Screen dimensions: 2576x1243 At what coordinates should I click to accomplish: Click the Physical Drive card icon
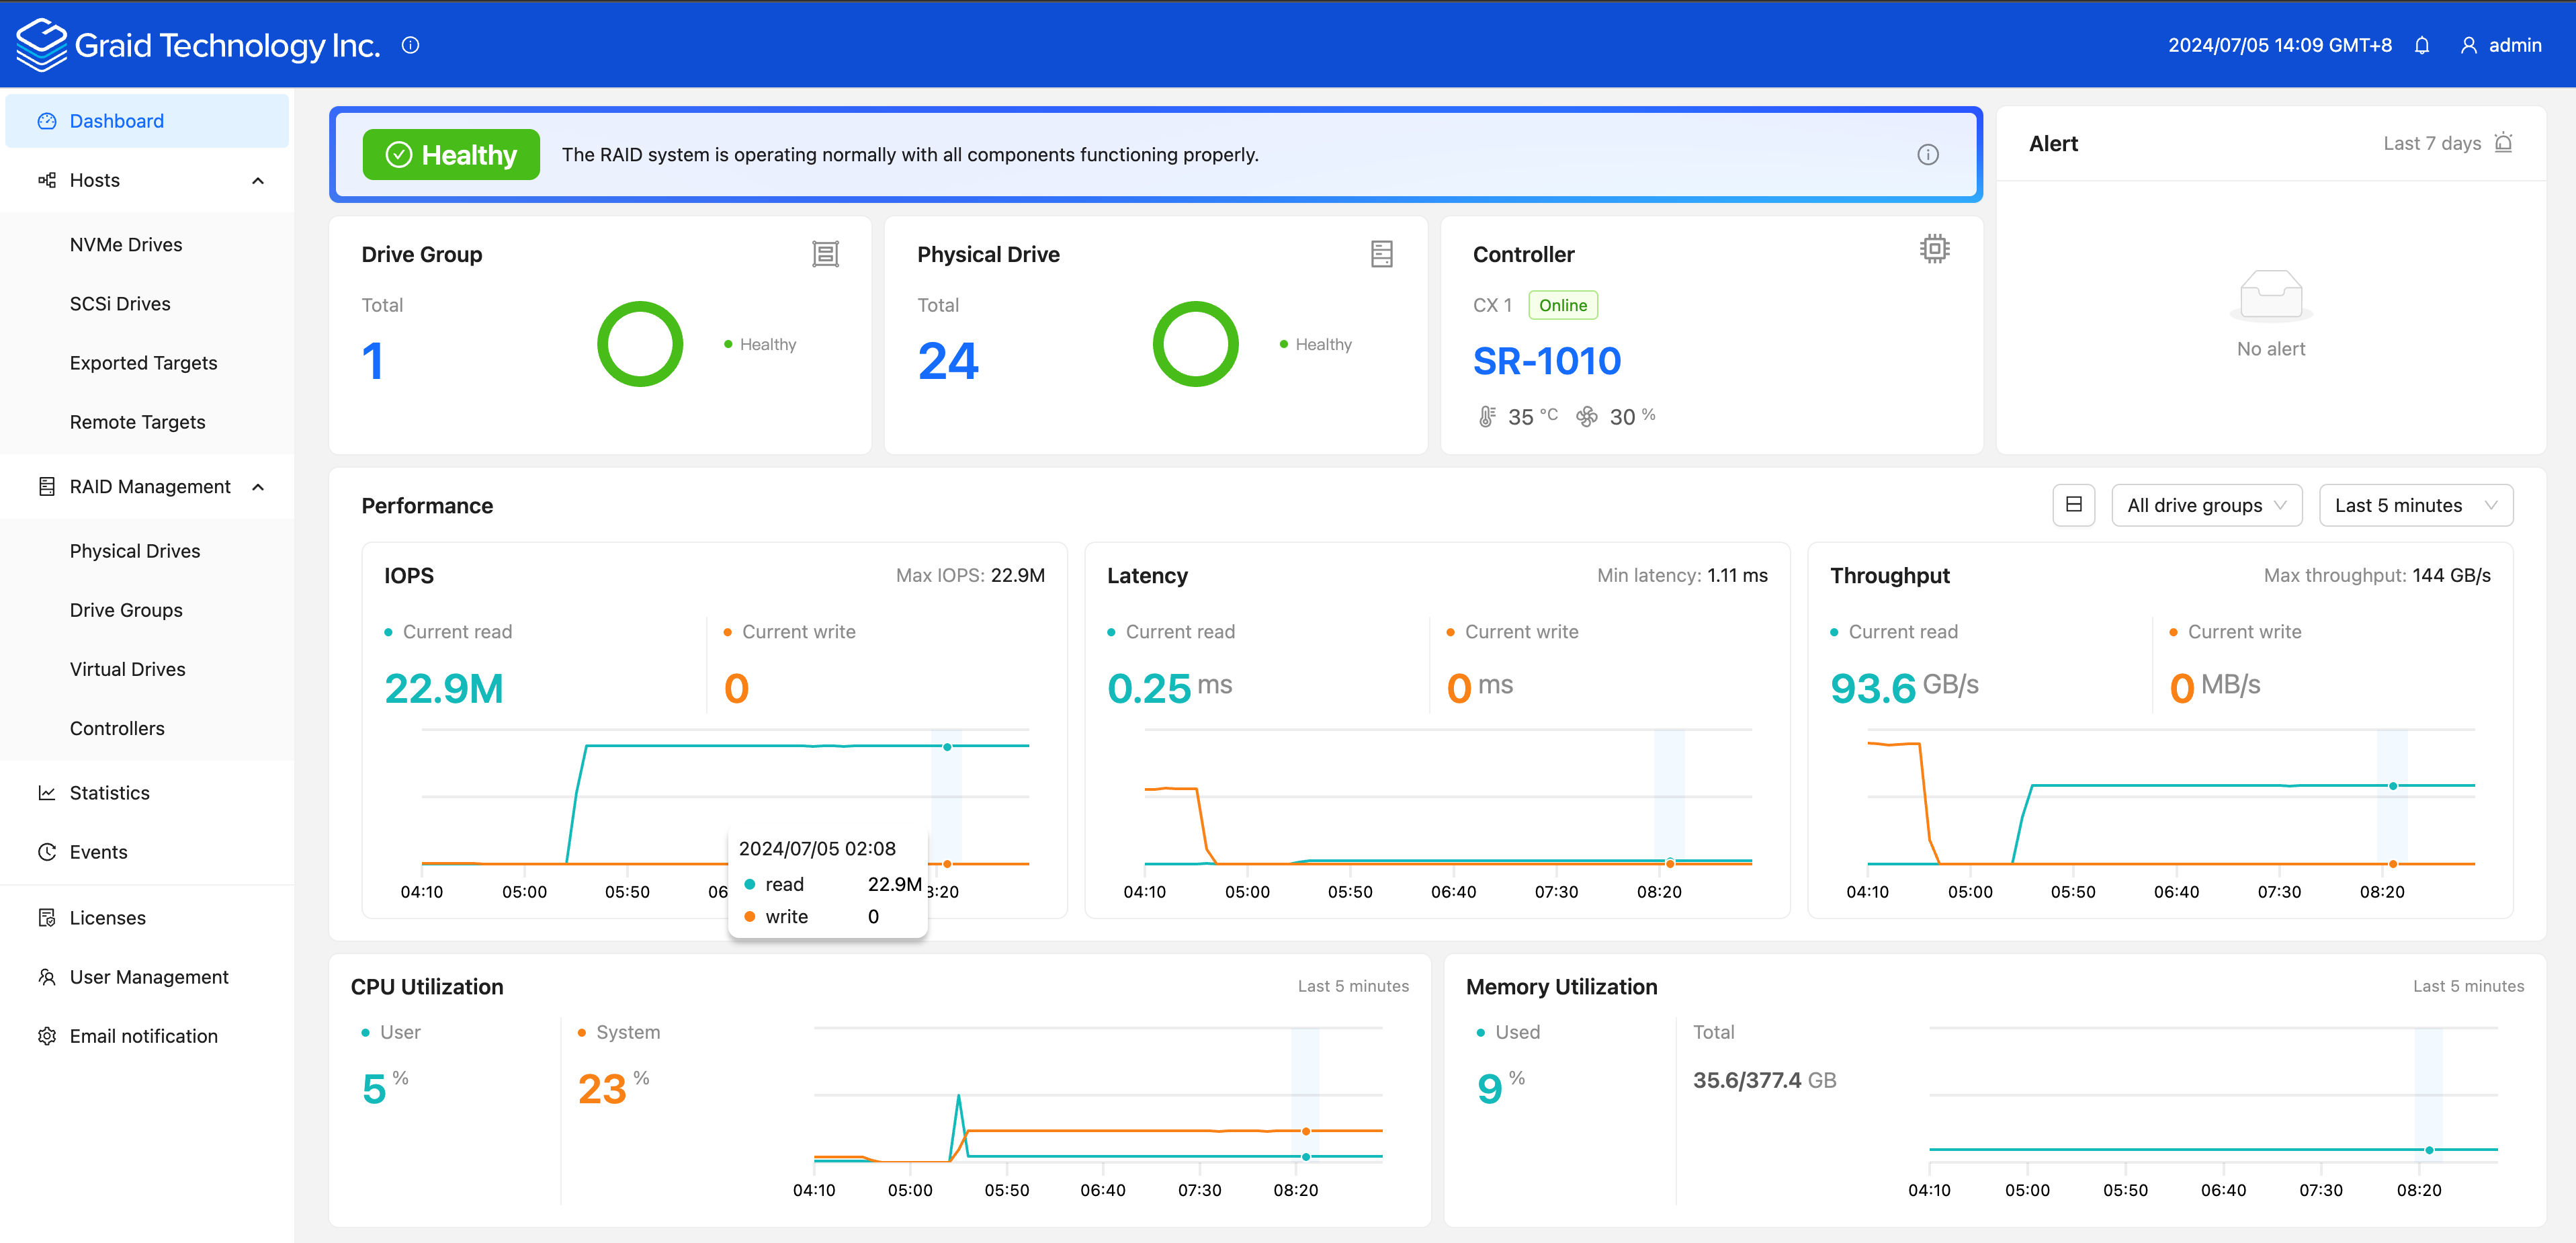coord(1381,254)
